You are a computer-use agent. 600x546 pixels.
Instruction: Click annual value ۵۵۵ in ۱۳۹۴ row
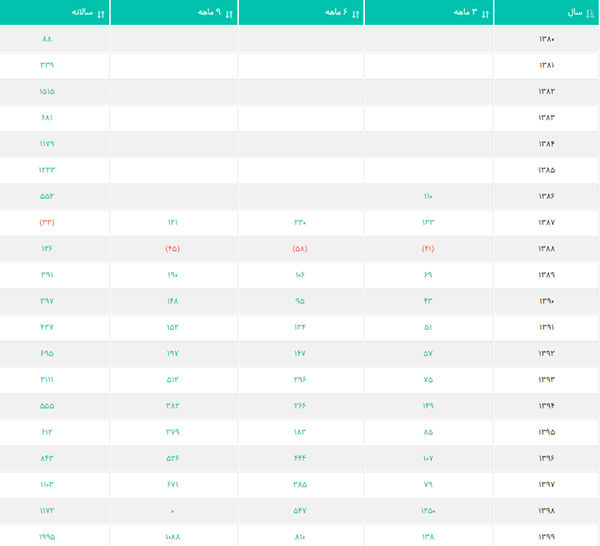47,406
